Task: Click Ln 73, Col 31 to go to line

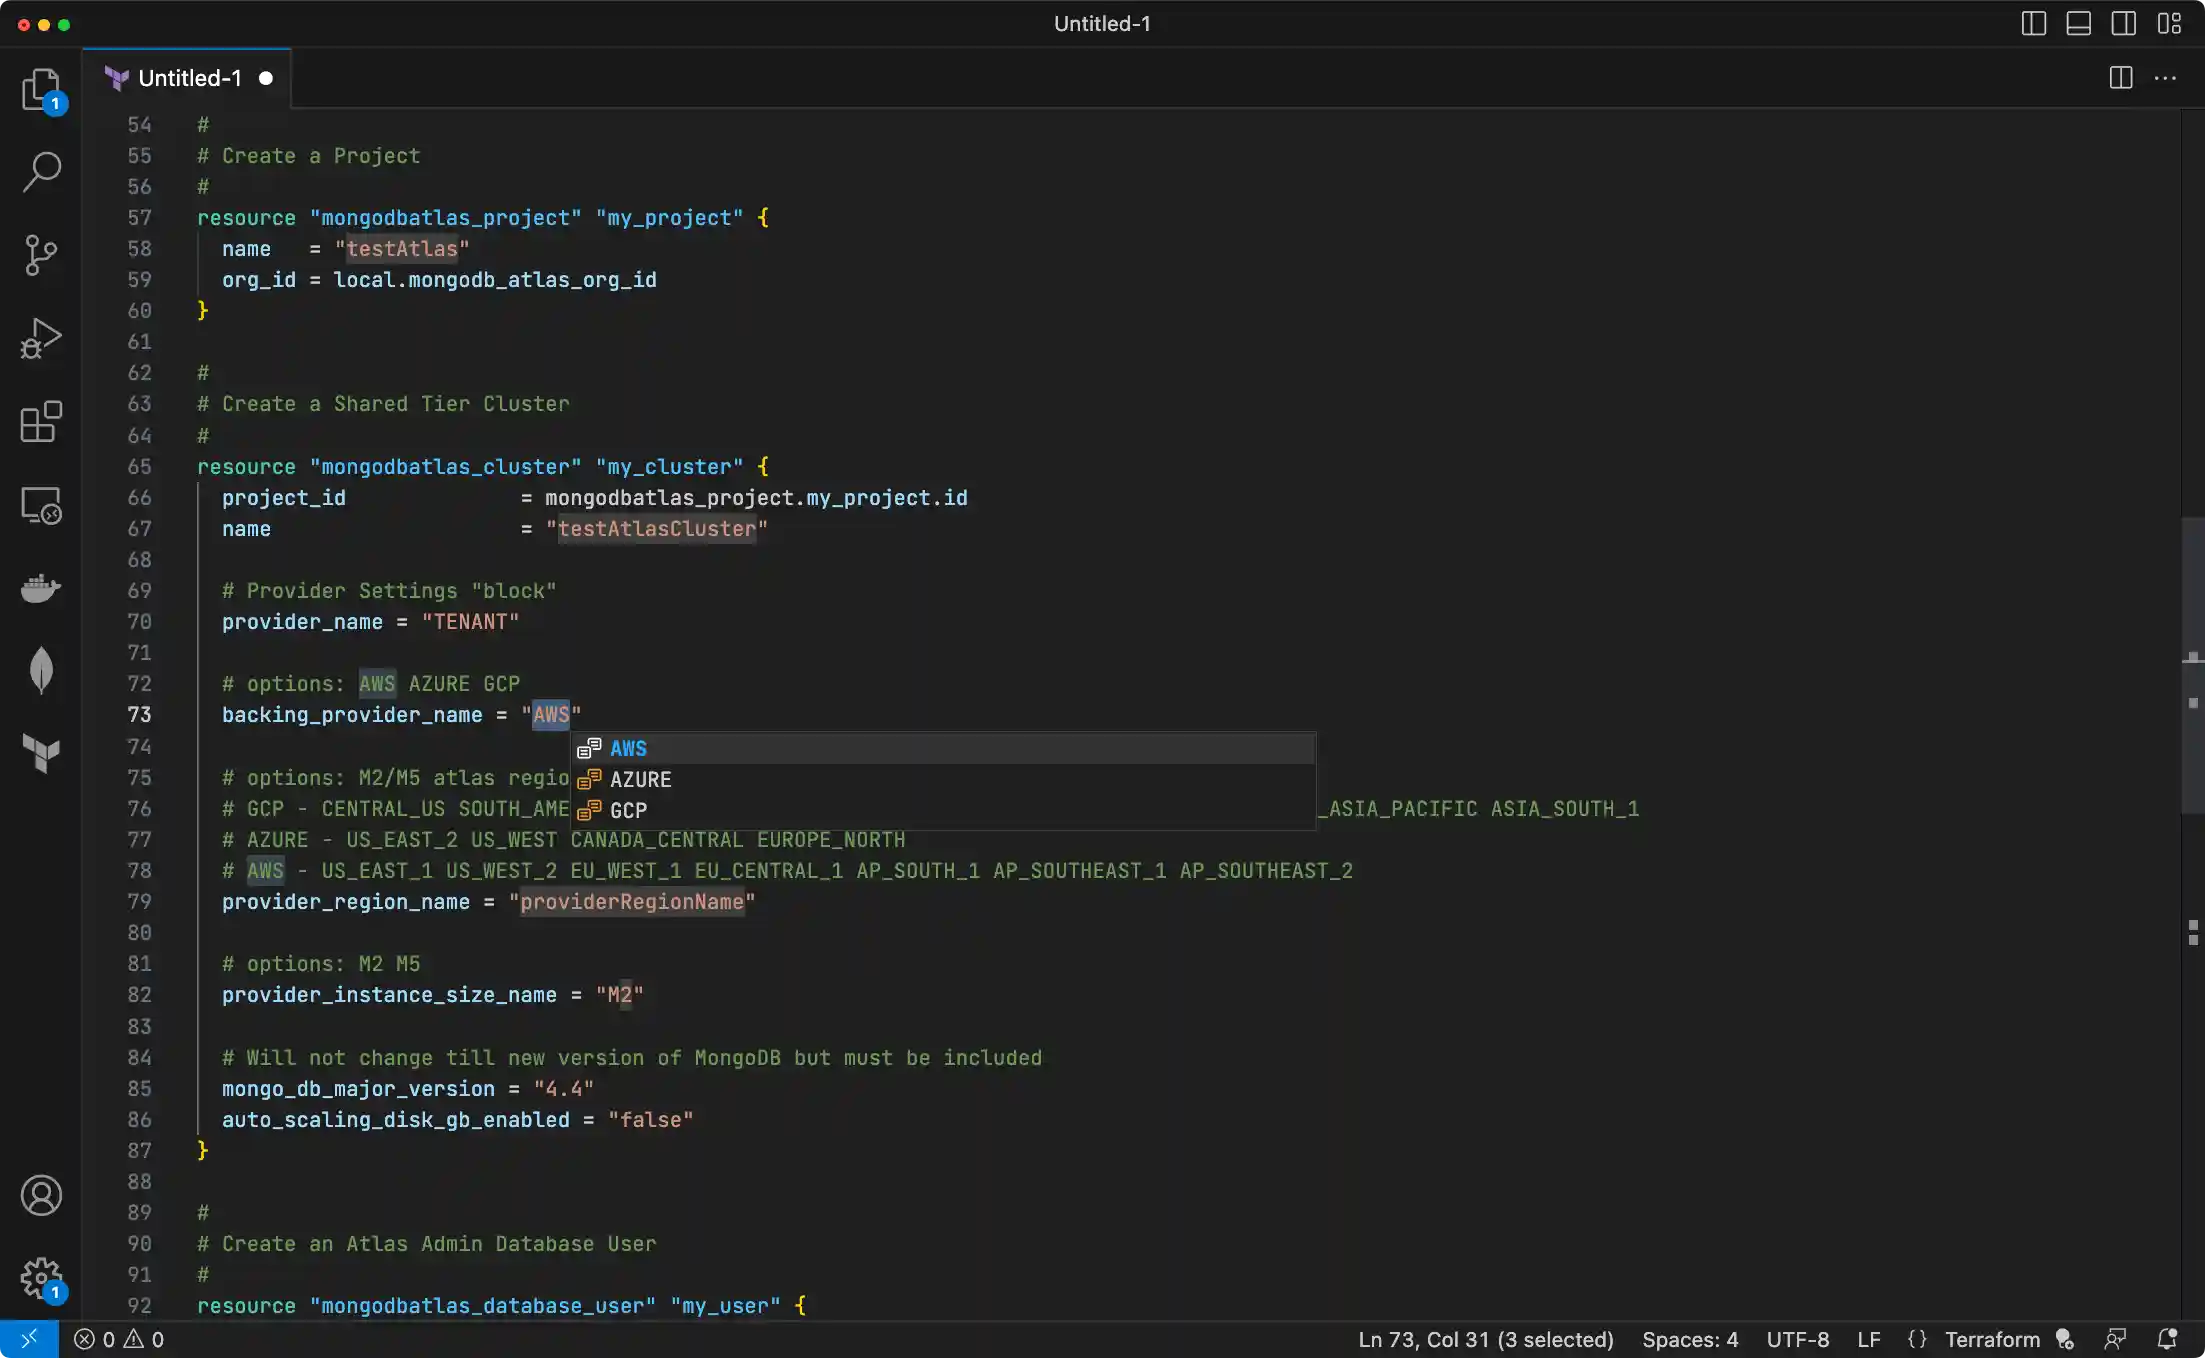Action: (x=1484, y=1339)
